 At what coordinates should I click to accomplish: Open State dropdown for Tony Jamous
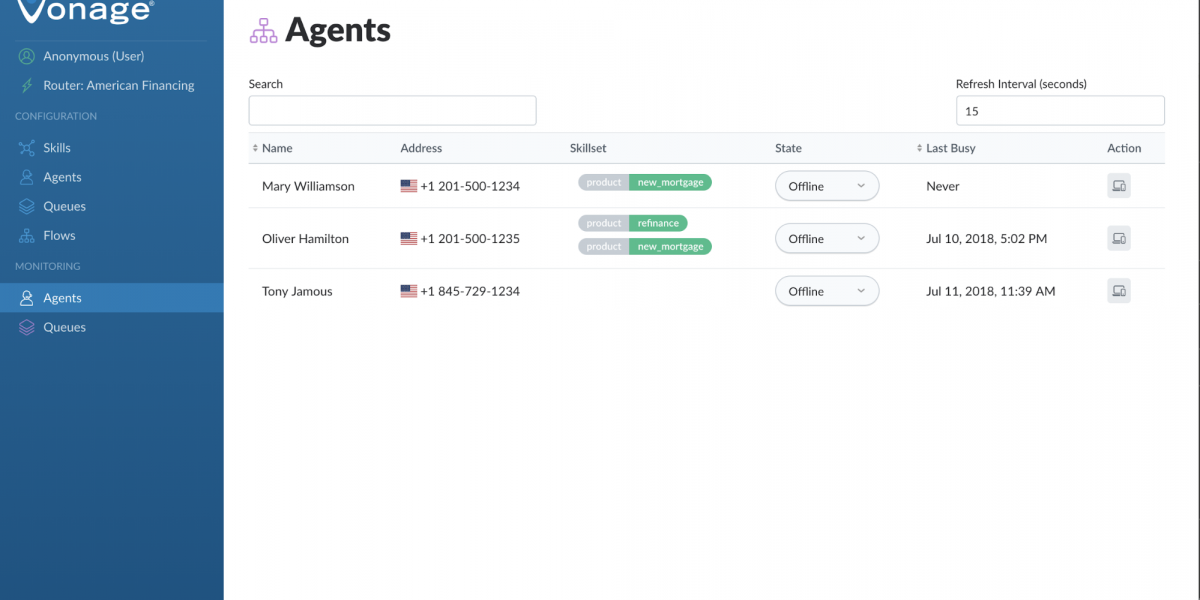tap(826, 291)
